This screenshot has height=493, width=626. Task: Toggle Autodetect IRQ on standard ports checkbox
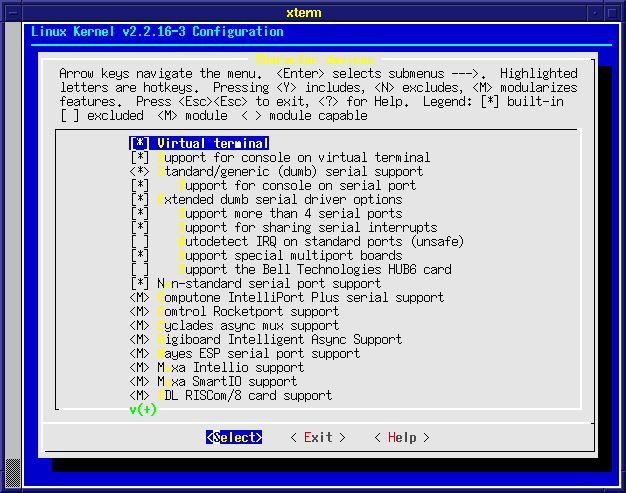140,241
